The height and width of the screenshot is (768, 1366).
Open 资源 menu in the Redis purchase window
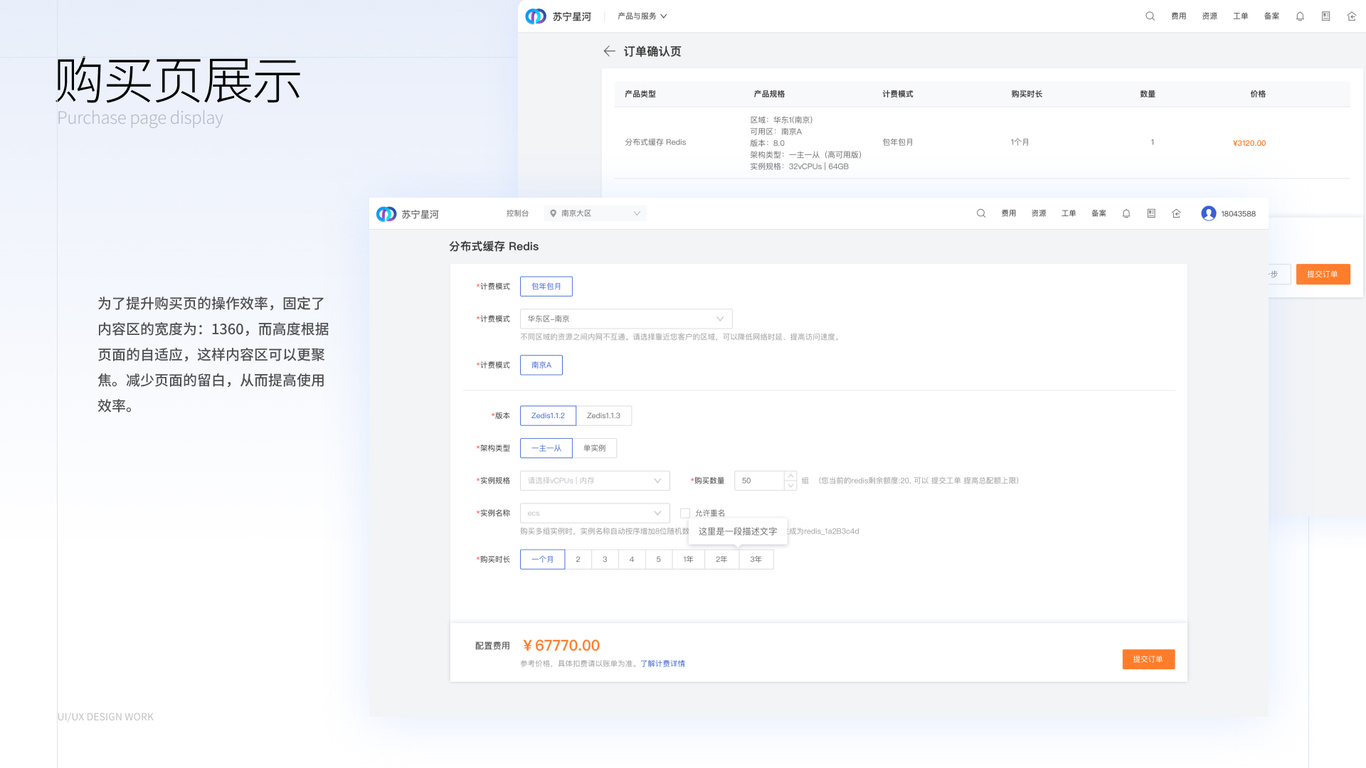(1039, 213)
